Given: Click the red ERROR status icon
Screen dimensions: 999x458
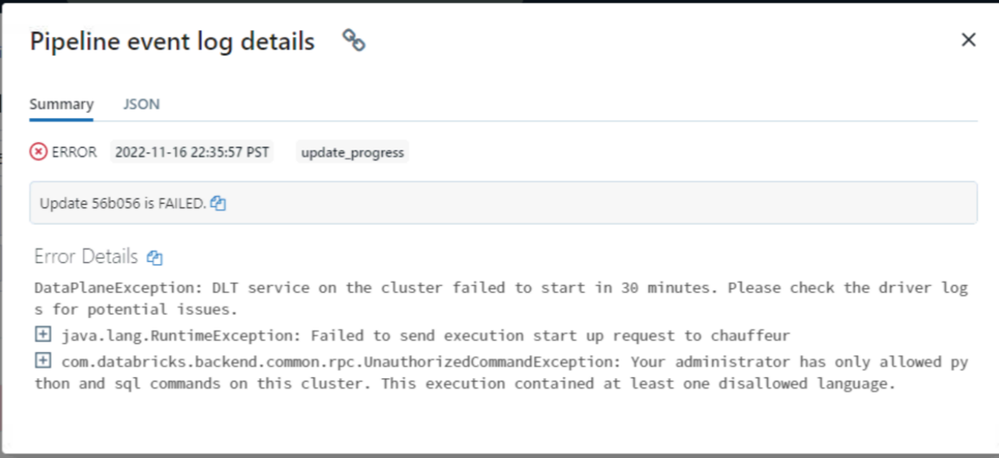Looking at the screenshot, I should coord(38,152).
